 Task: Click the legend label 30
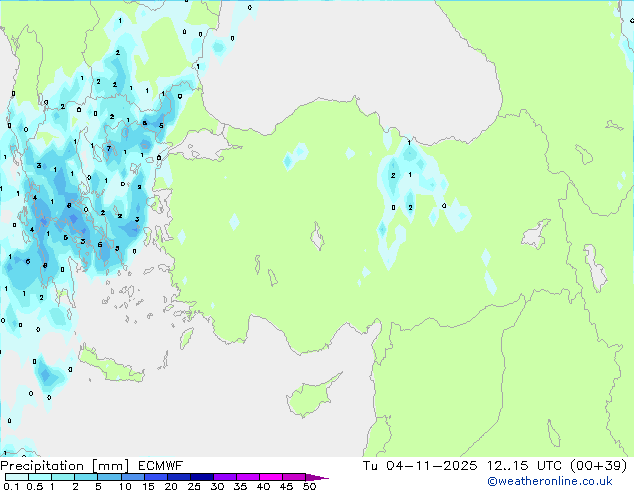pos(217,486)
